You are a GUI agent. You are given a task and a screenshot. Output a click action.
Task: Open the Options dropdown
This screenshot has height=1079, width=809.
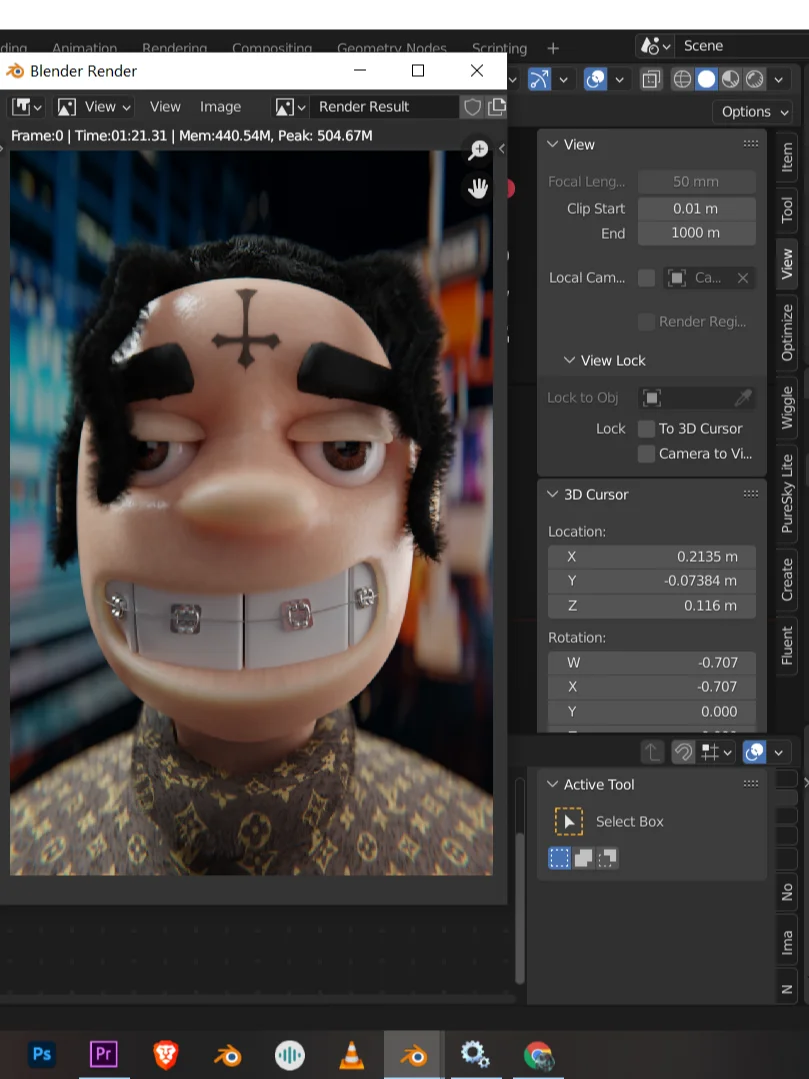755,111
